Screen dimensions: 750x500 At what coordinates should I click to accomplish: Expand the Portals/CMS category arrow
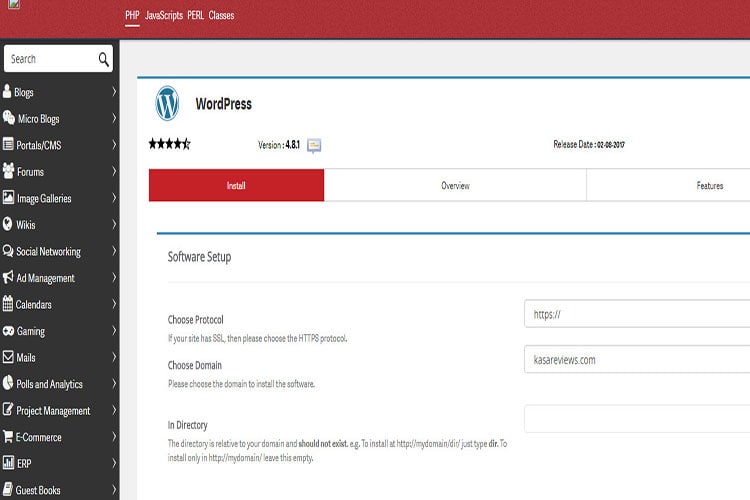(114, 144)
